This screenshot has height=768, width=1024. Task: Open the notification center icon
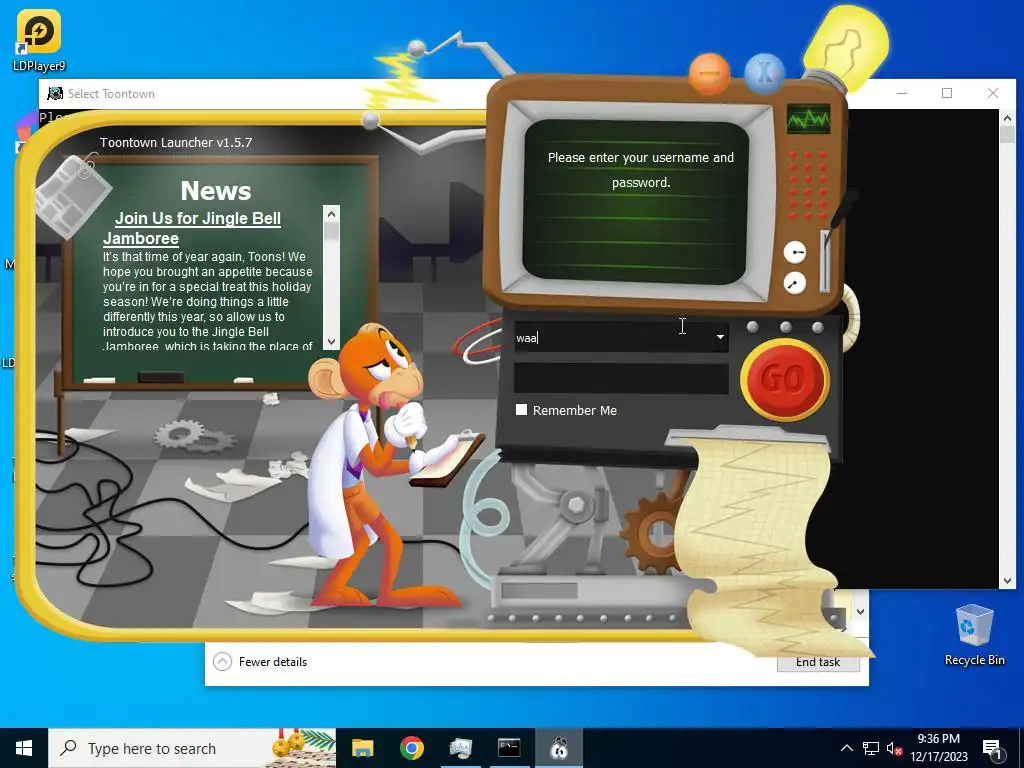(992, 749)
